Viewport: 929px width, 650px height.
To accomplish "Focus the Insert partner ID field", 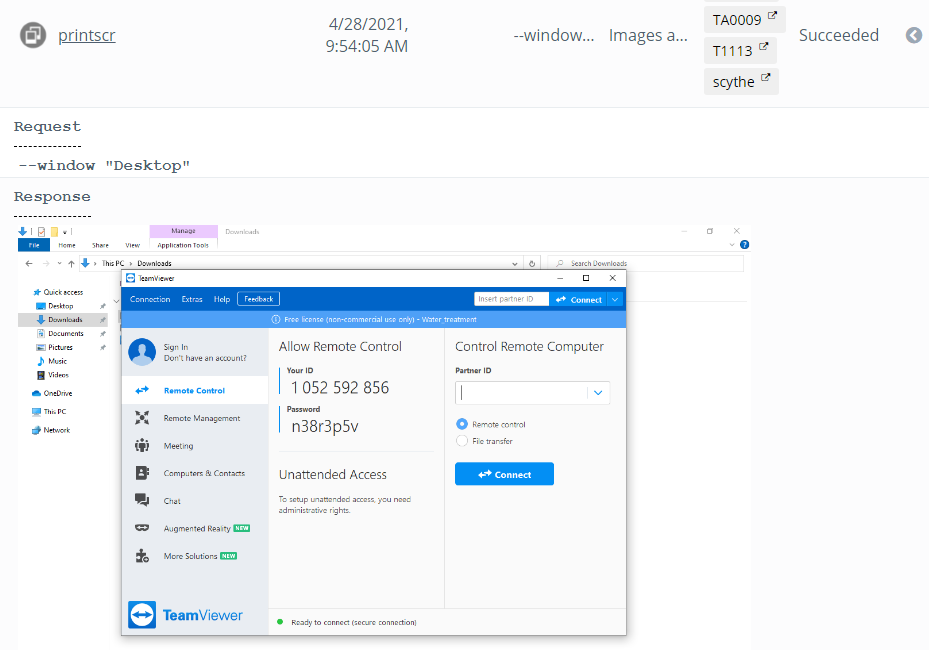I will click(511, 299).
